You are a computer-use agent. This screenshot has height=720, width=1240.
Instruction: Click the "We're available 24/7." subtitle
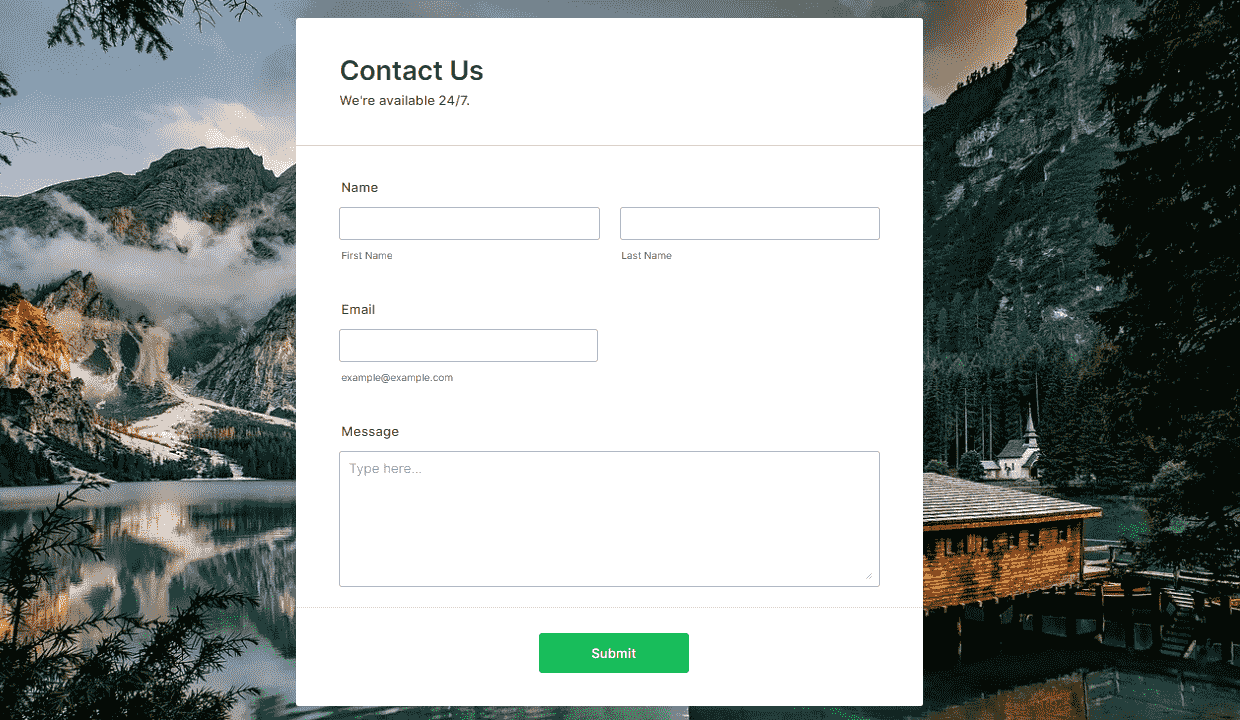click(x=405, y=101)
